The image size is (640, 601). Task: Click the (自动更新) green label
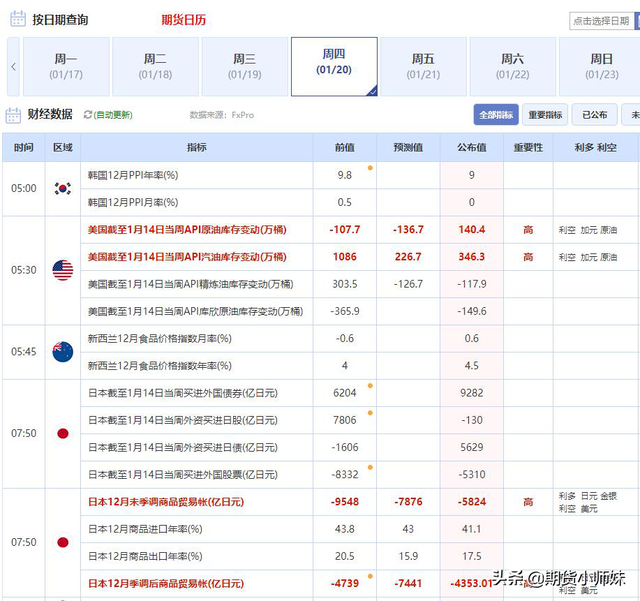click(113, 115)
